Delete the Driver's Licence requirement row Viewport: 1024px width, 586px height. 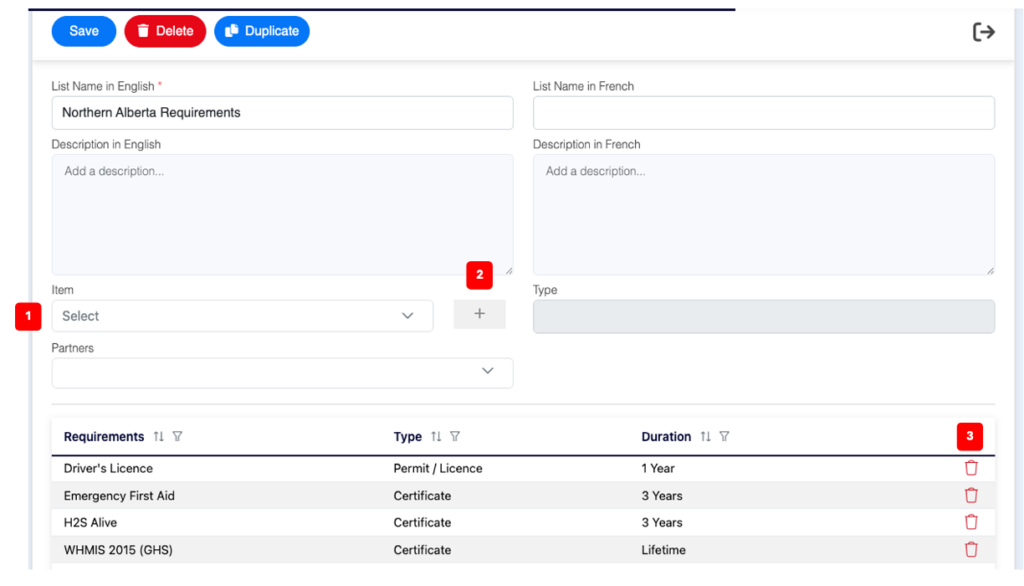pyautogui.click(x=971, y=468)
